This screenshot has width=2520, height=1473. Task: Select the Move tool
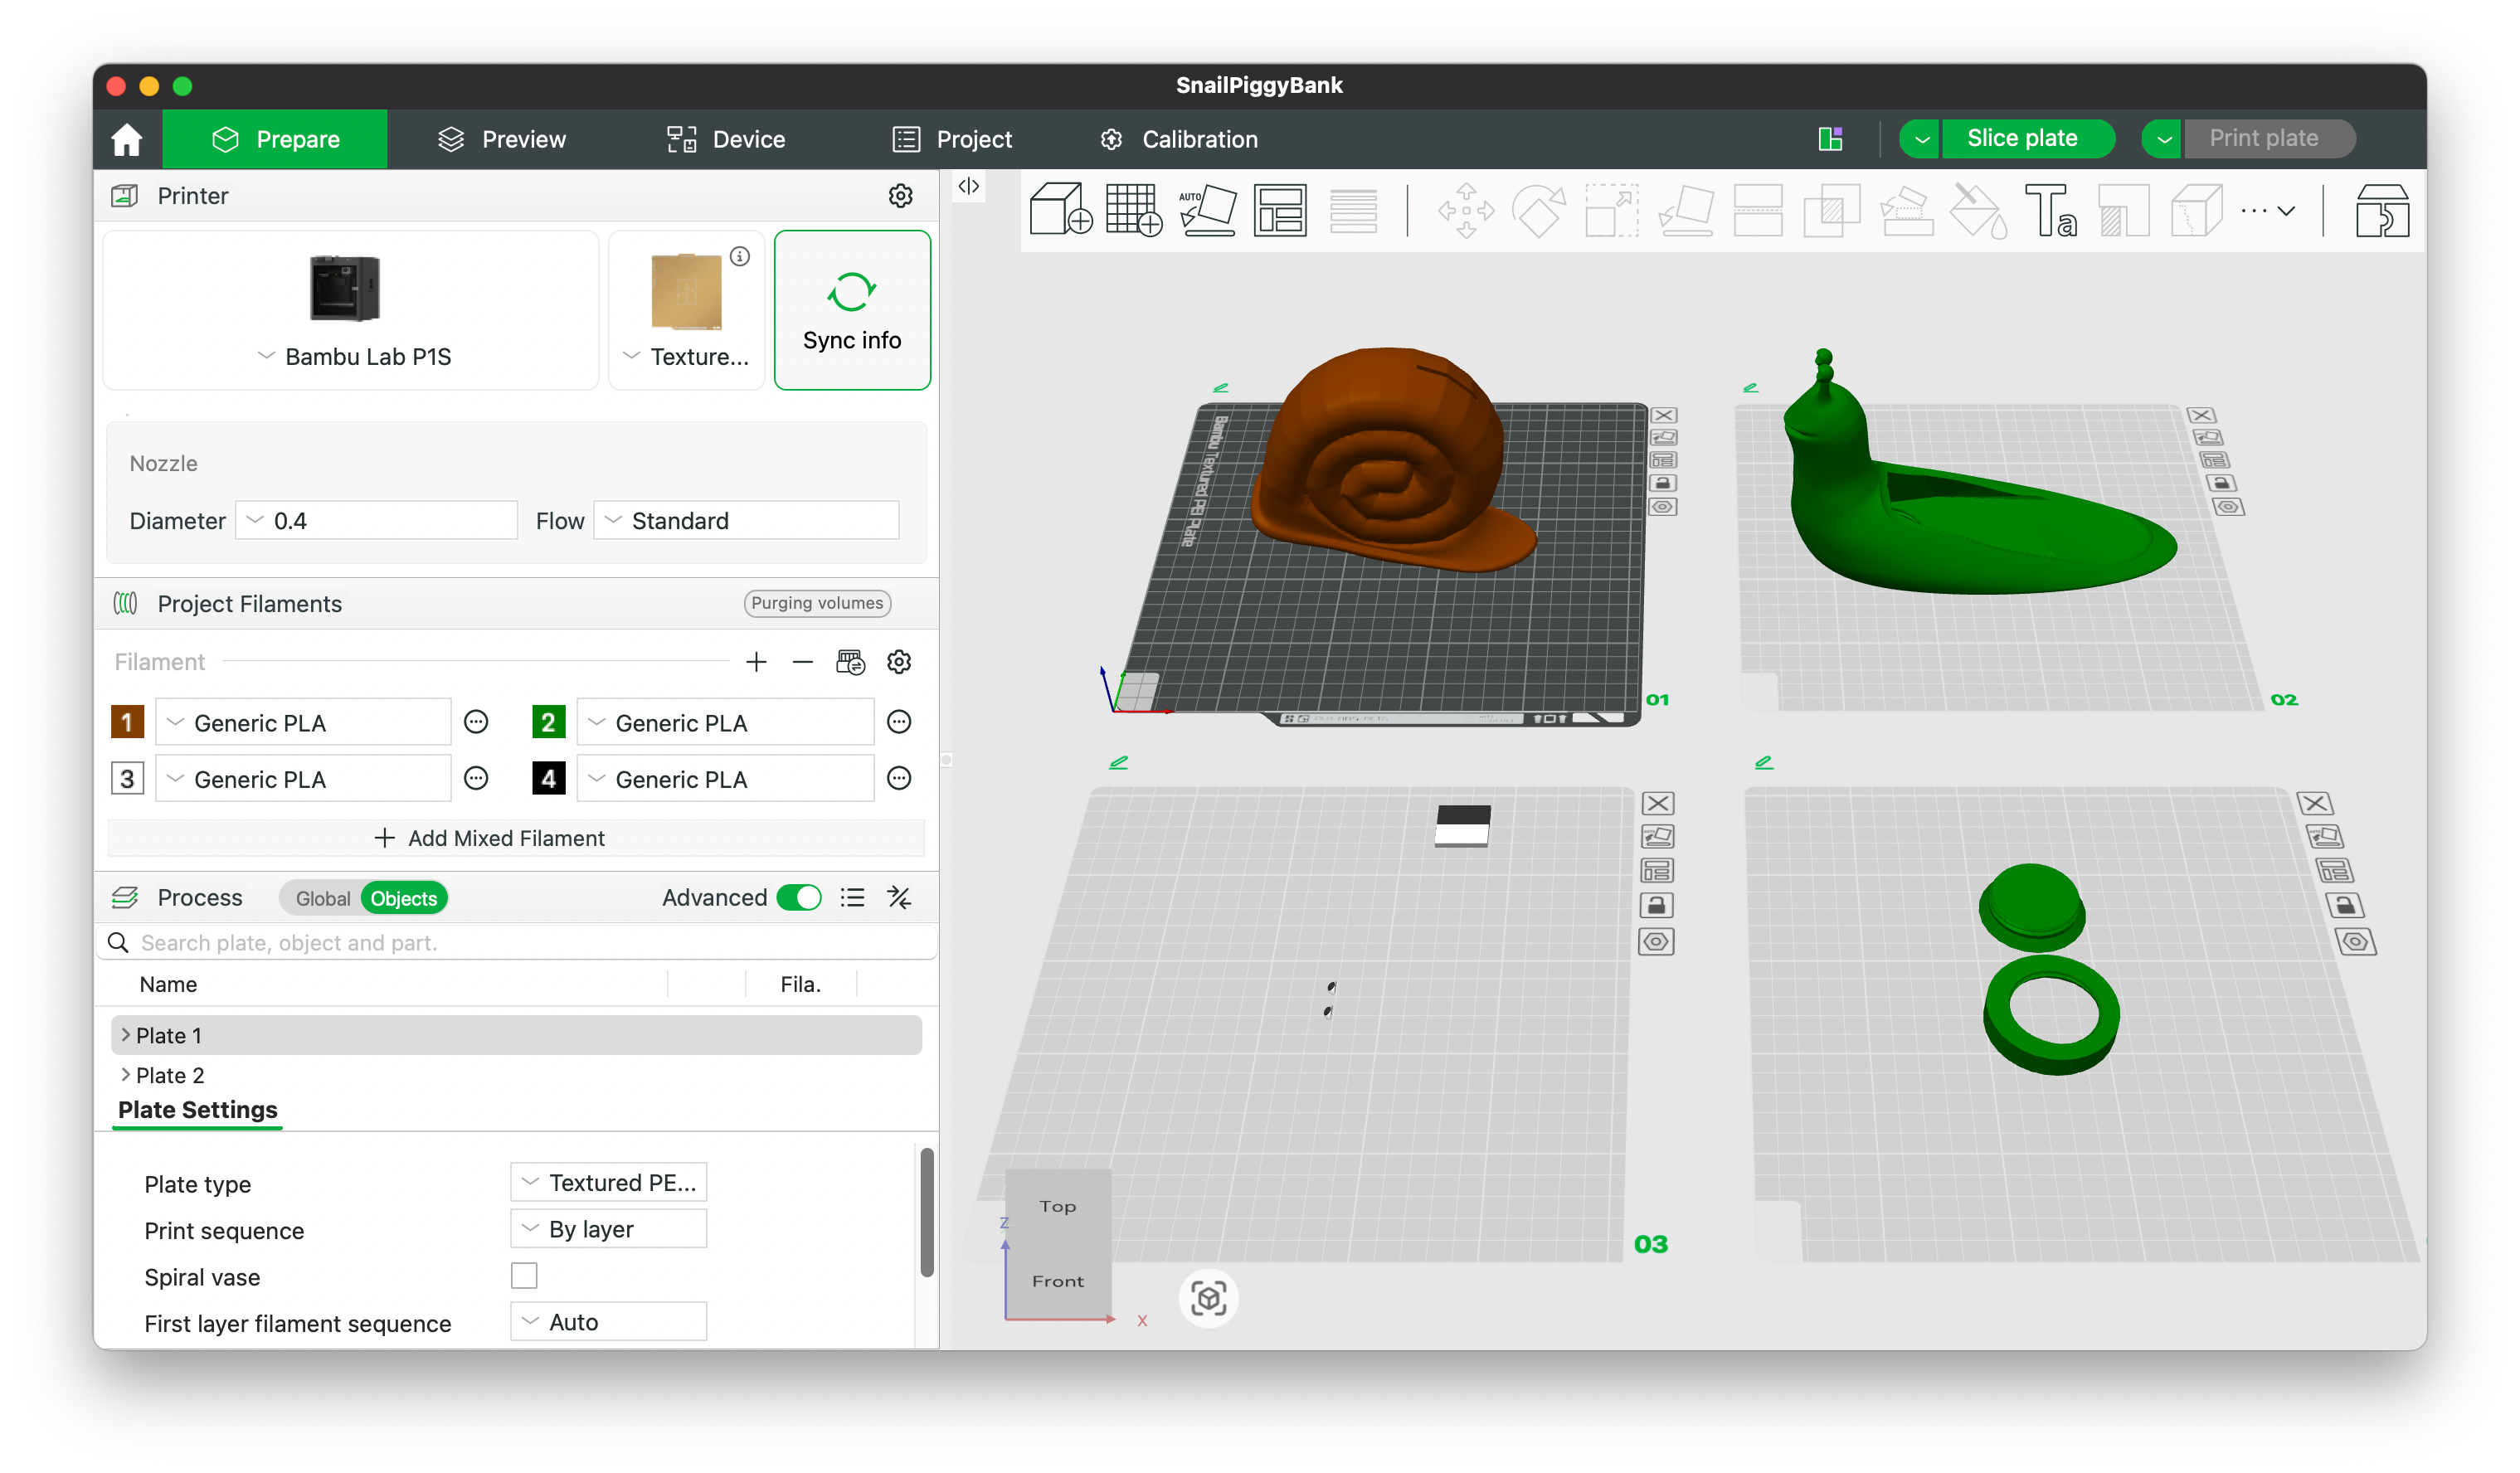(x=1466, y=210)
